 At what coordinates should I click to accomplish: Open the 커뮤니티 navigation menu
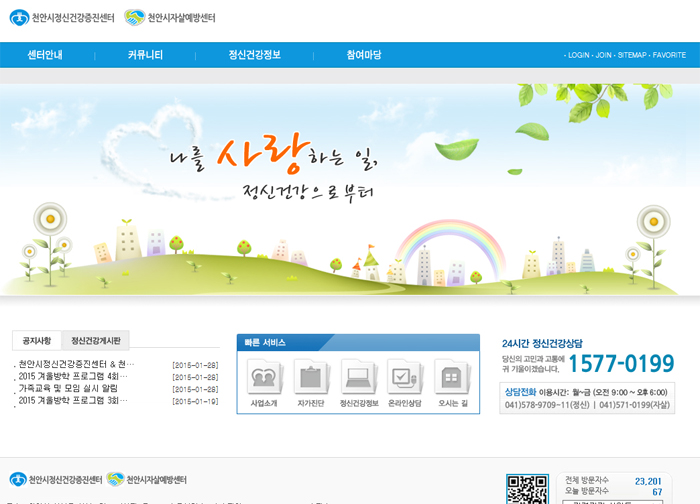pos(146,55)
